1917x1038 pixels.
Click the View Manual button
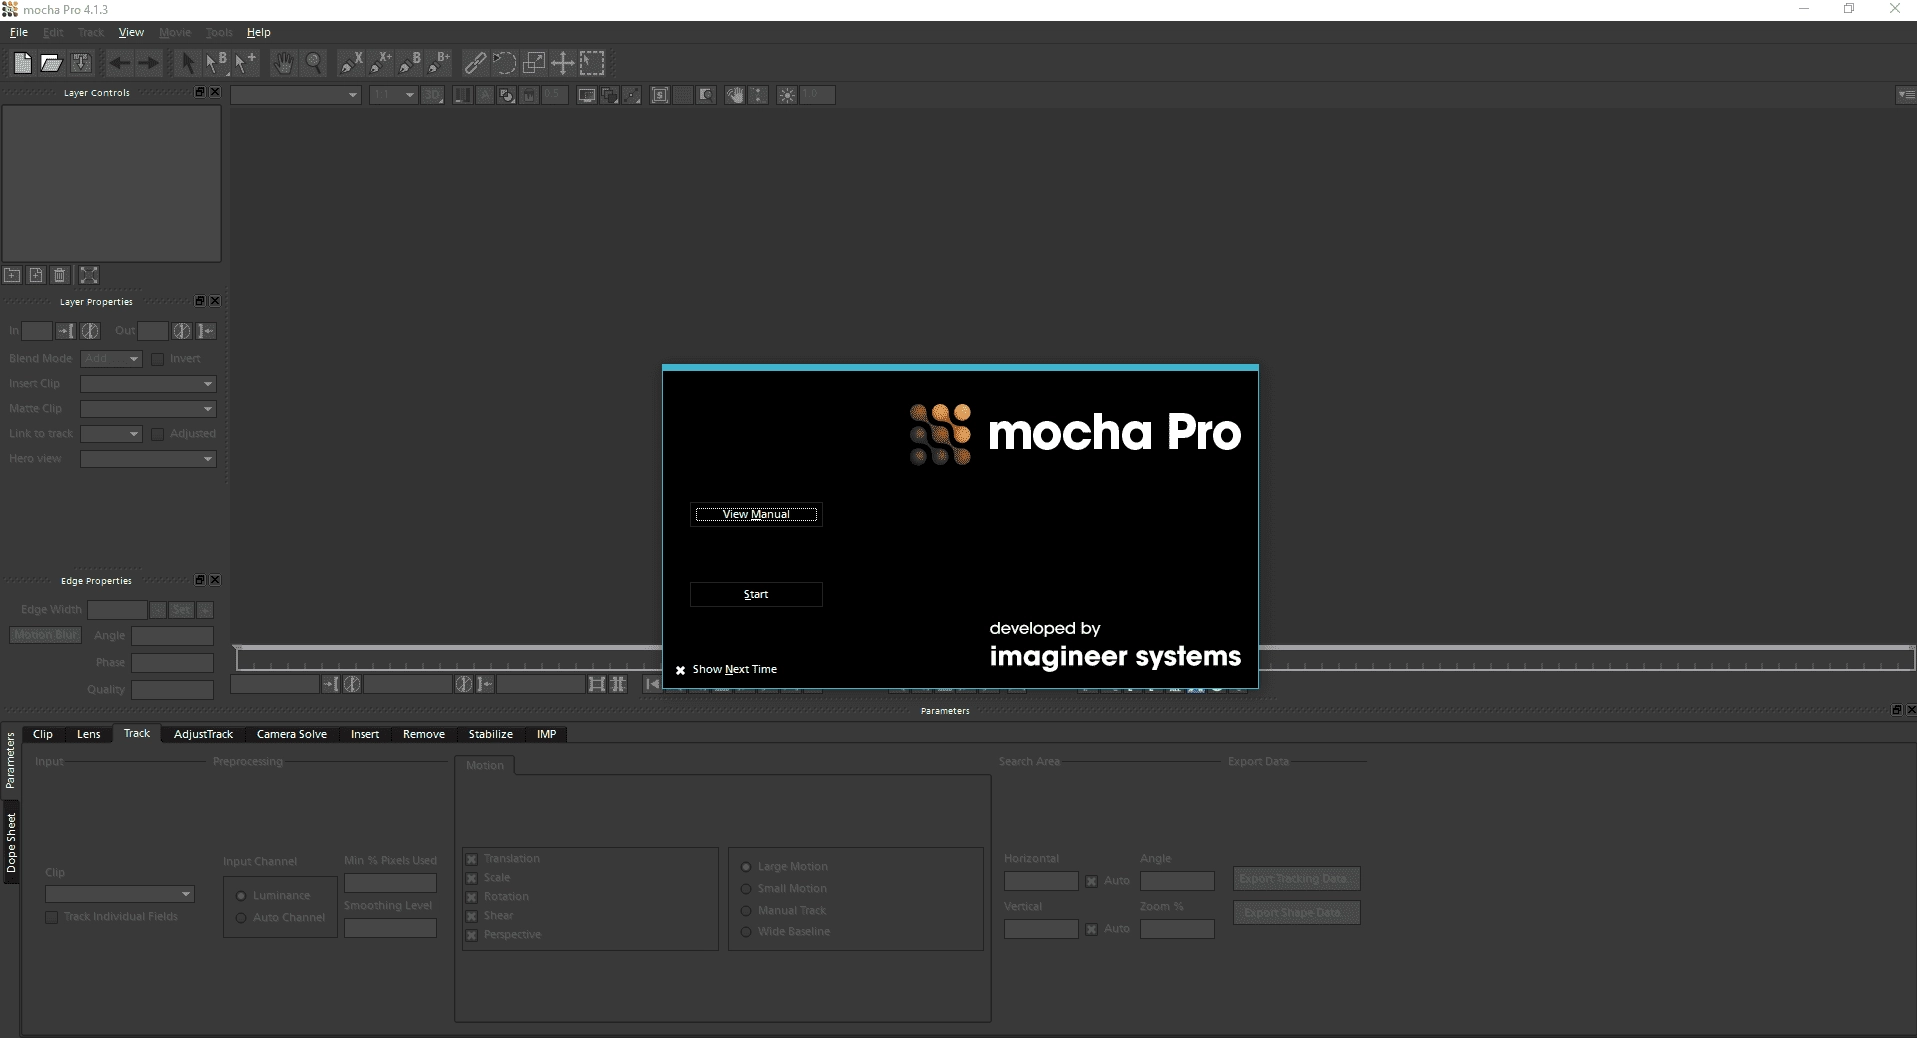point(756,515)
